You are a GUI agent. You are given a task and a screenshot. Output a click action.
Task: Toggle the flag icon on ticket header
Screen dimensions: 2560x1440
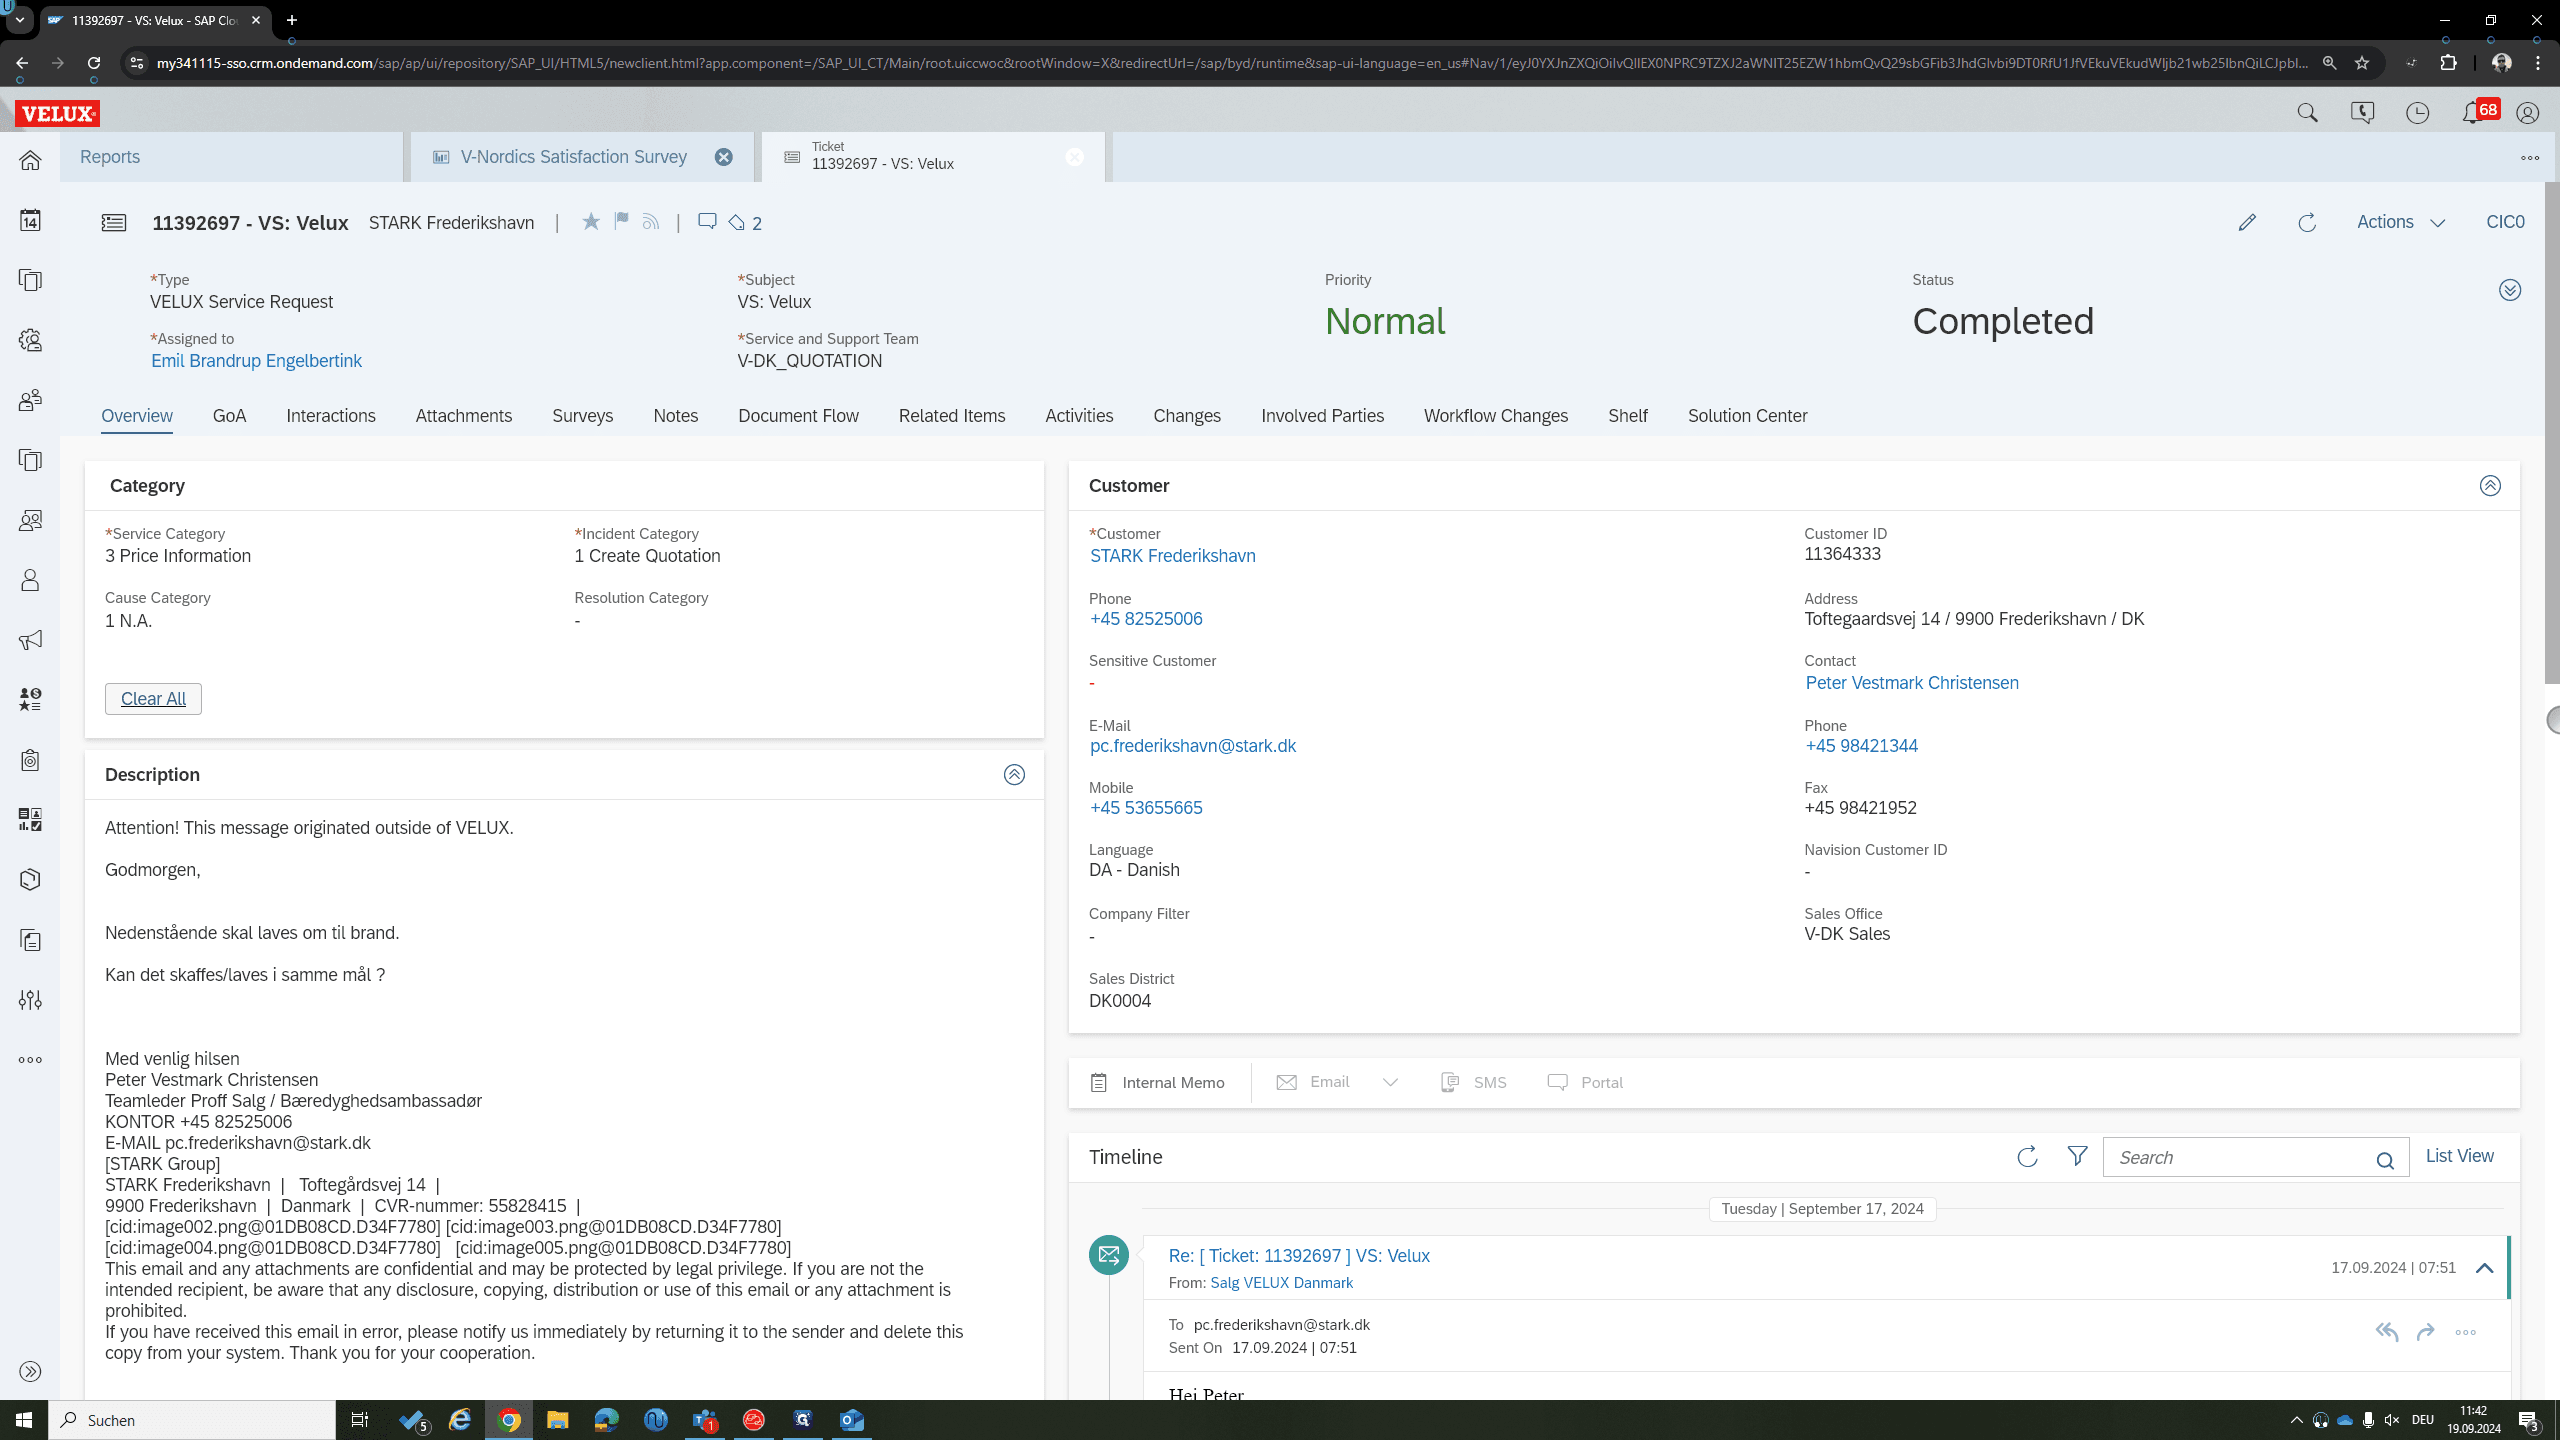pyautogui.click(x=621, y=221)
